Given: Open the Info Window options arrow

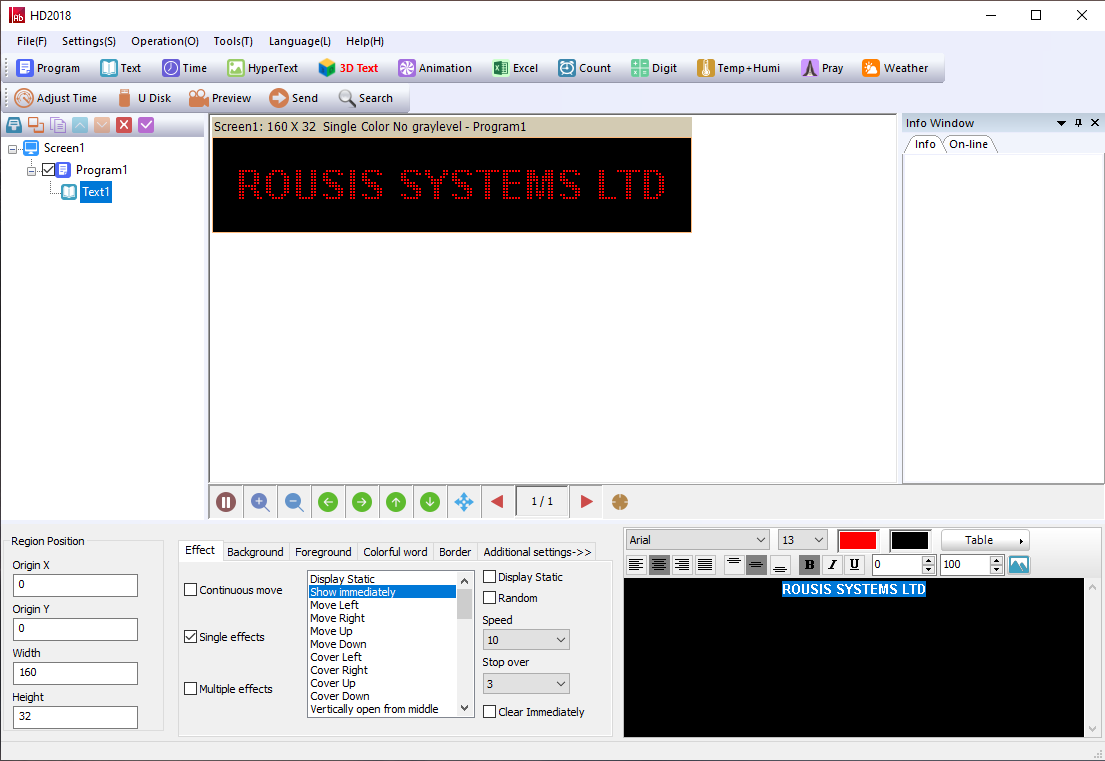Looking at the screenshot, I should coord(1061,123).
